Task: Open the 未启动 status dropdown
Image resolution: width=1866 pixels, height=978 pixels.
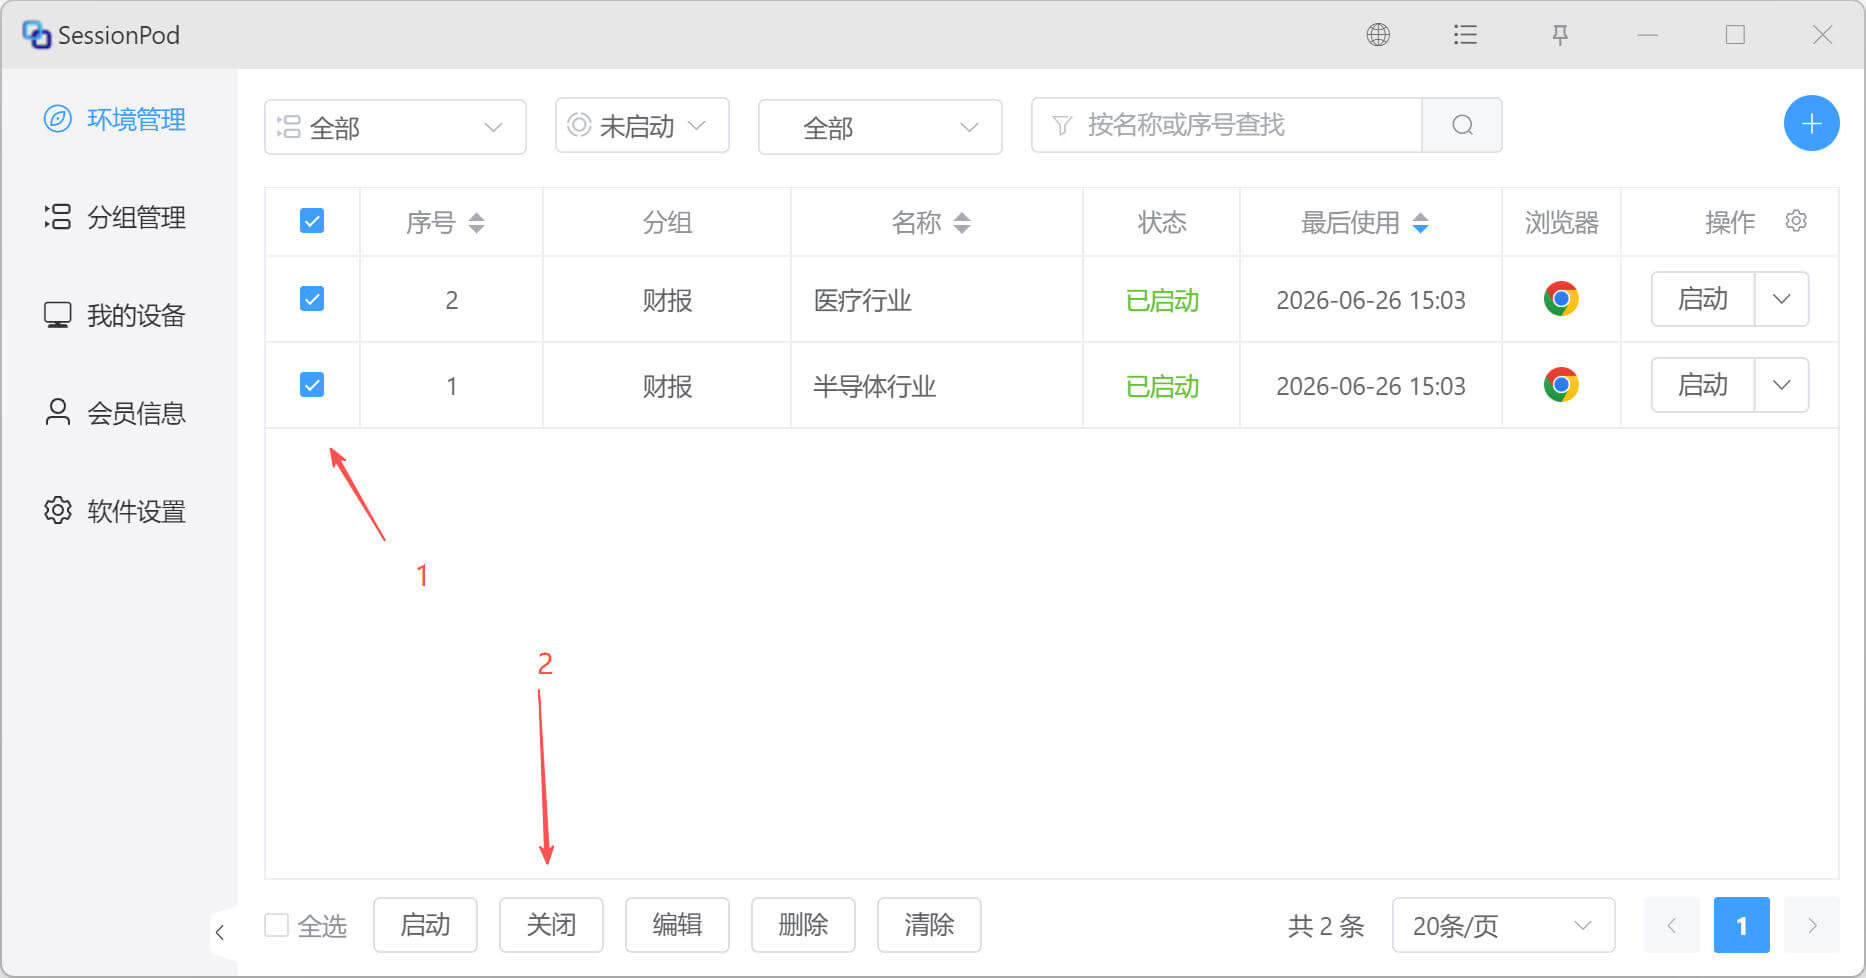Action: (x=642, y=125)
